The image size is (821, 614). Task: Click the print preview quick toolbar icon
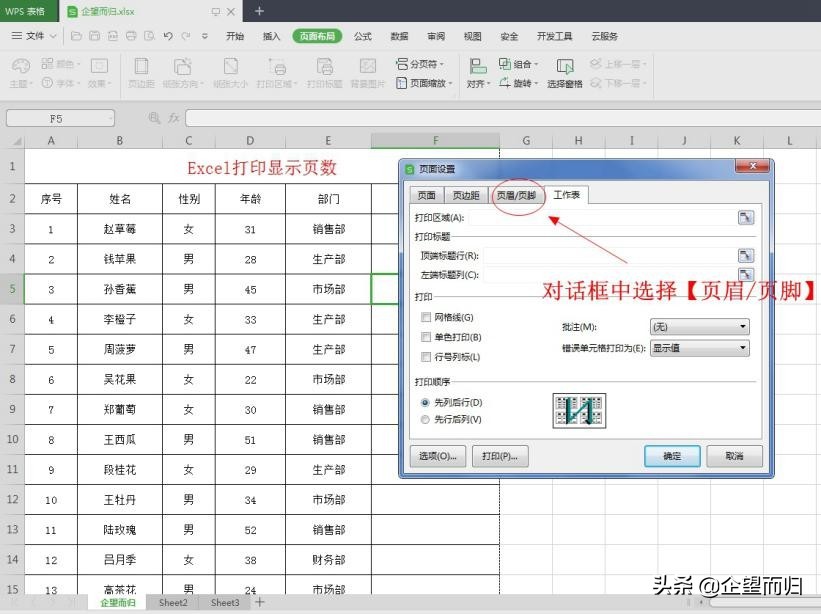click(150, 36)
